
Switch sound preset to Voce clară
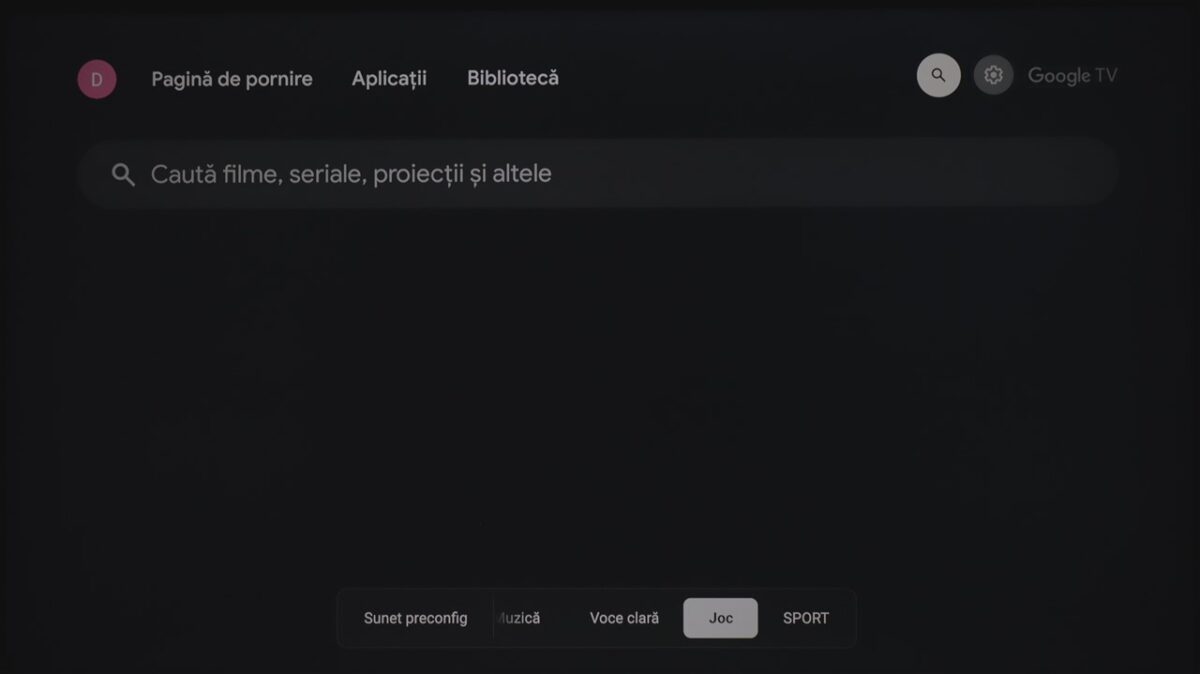[624, 618]
